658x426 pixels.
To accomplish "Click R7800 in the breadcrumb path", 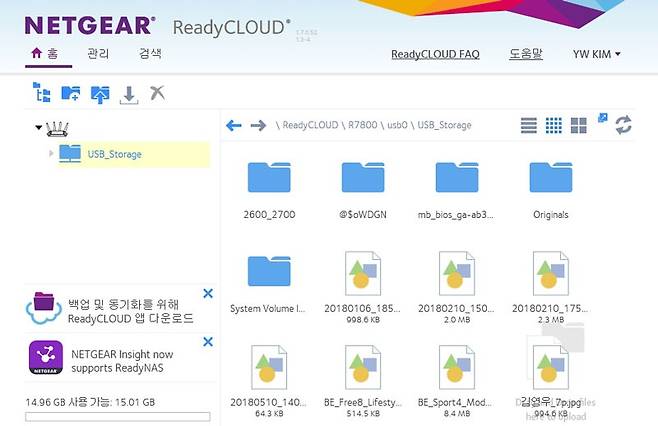I will coord(363,125).
